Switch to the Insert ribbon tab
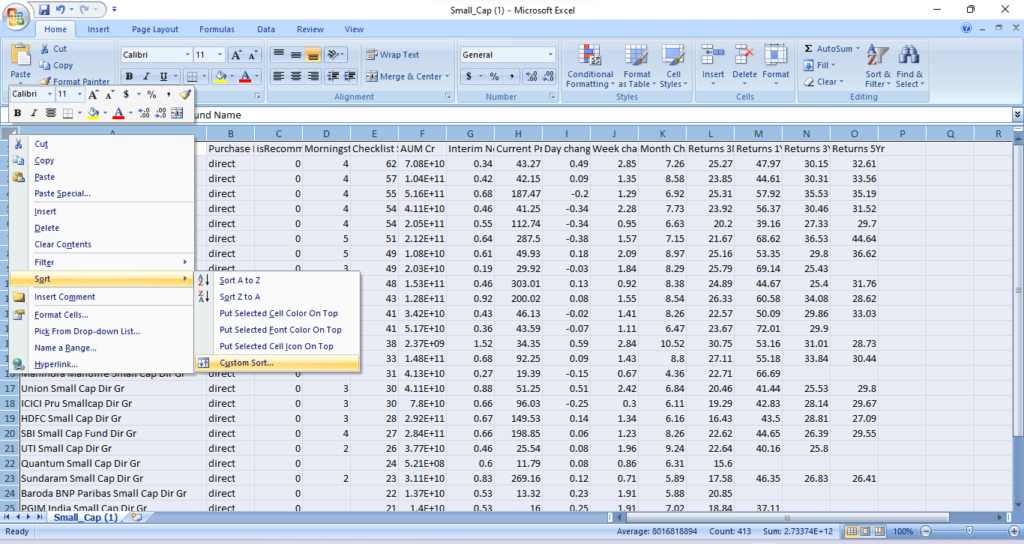 pyautogui.click(x=99, y=29)
